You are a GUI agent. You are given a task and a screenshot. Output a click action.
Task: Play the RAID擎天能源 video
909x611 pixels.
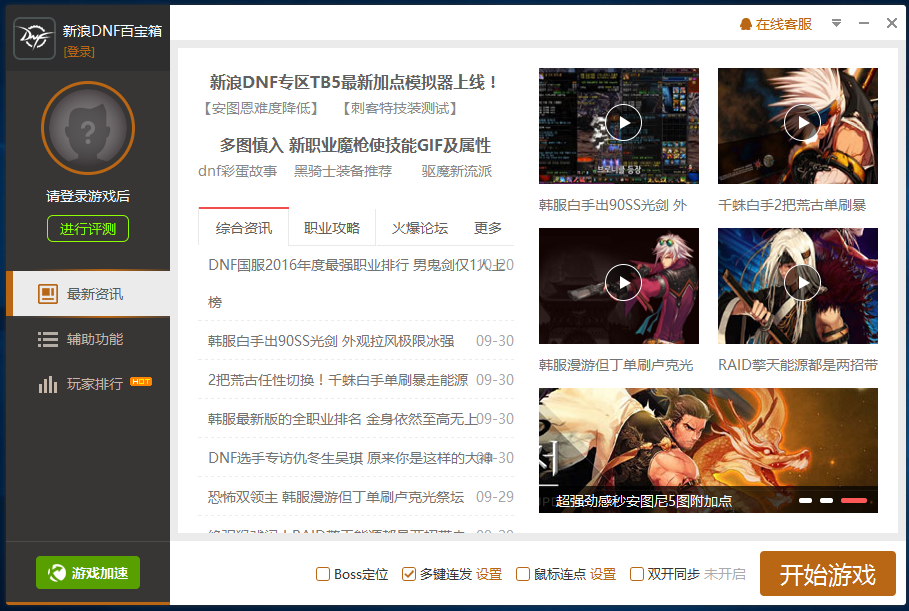coord(802,282)
